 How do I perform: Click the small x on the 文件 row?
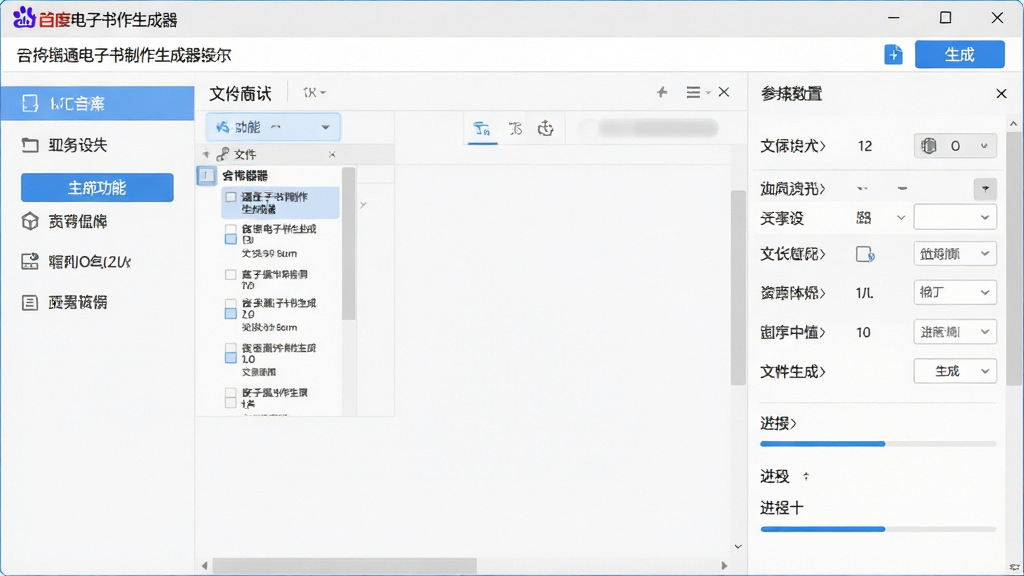pos(332,155)
